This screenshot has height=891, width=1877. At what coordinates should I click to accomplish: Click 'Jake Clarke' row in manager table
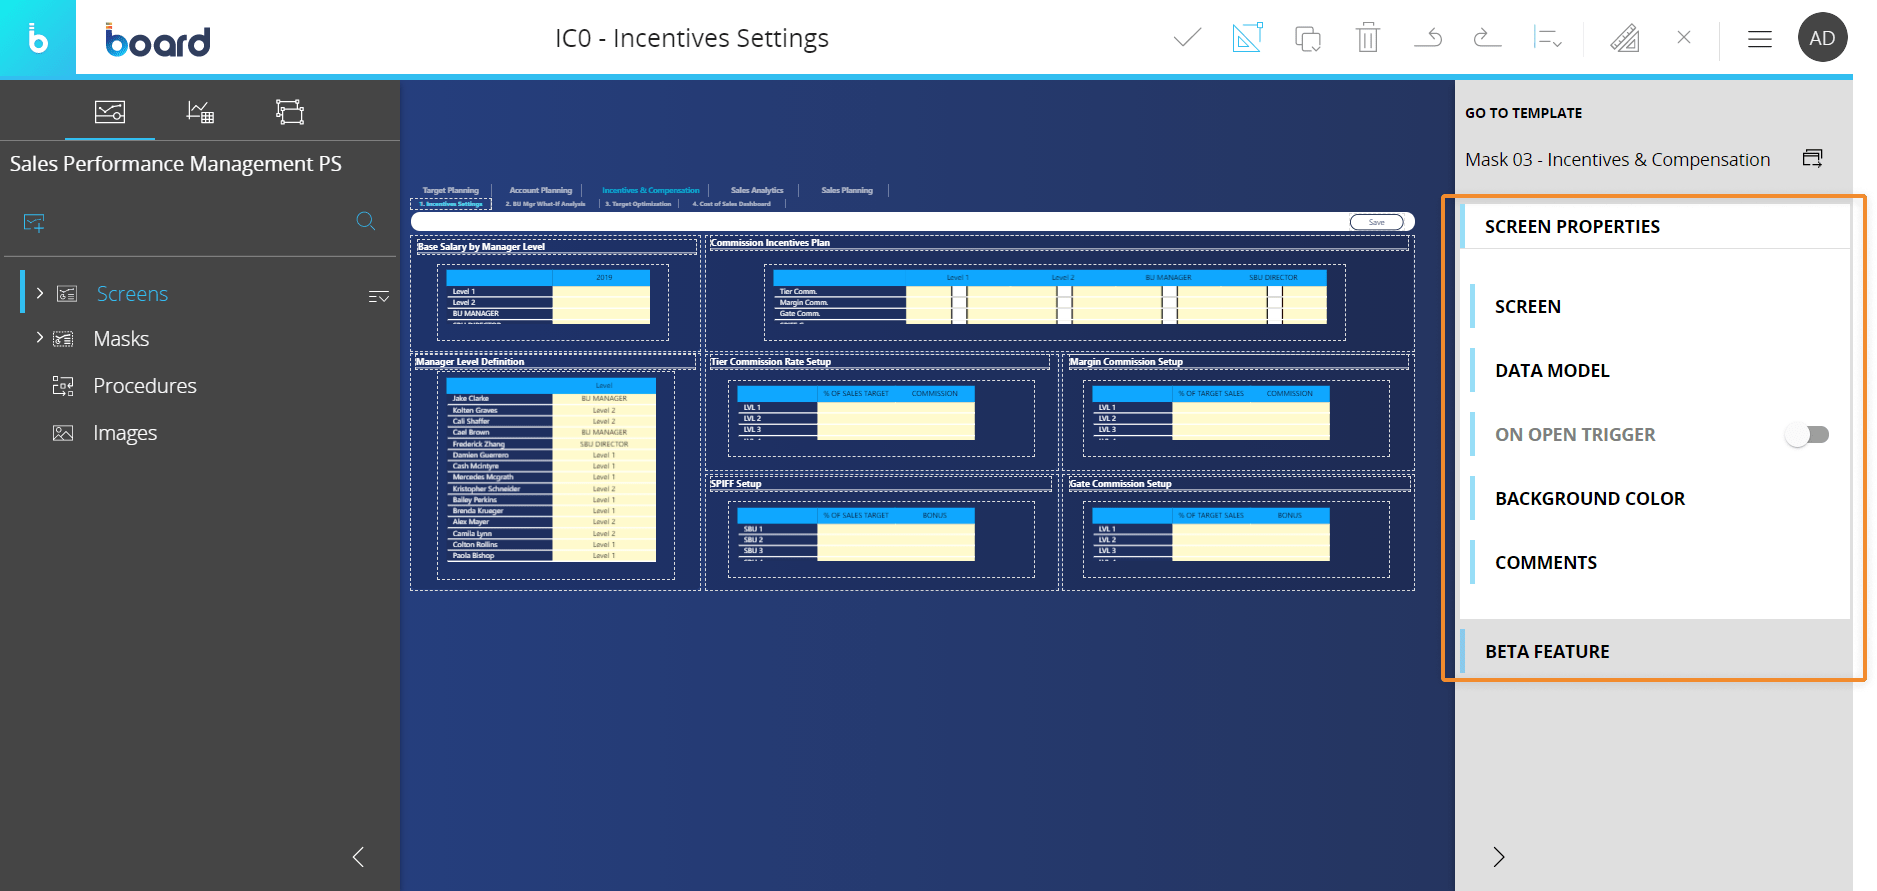551,398
